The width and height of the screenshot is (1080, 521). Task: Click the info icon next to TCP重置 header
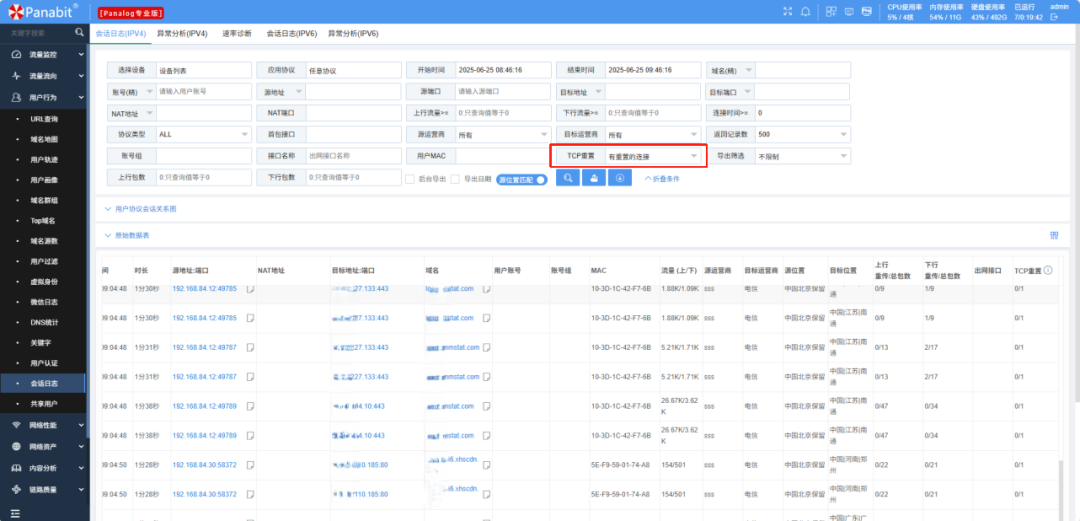click(1048, 270)
